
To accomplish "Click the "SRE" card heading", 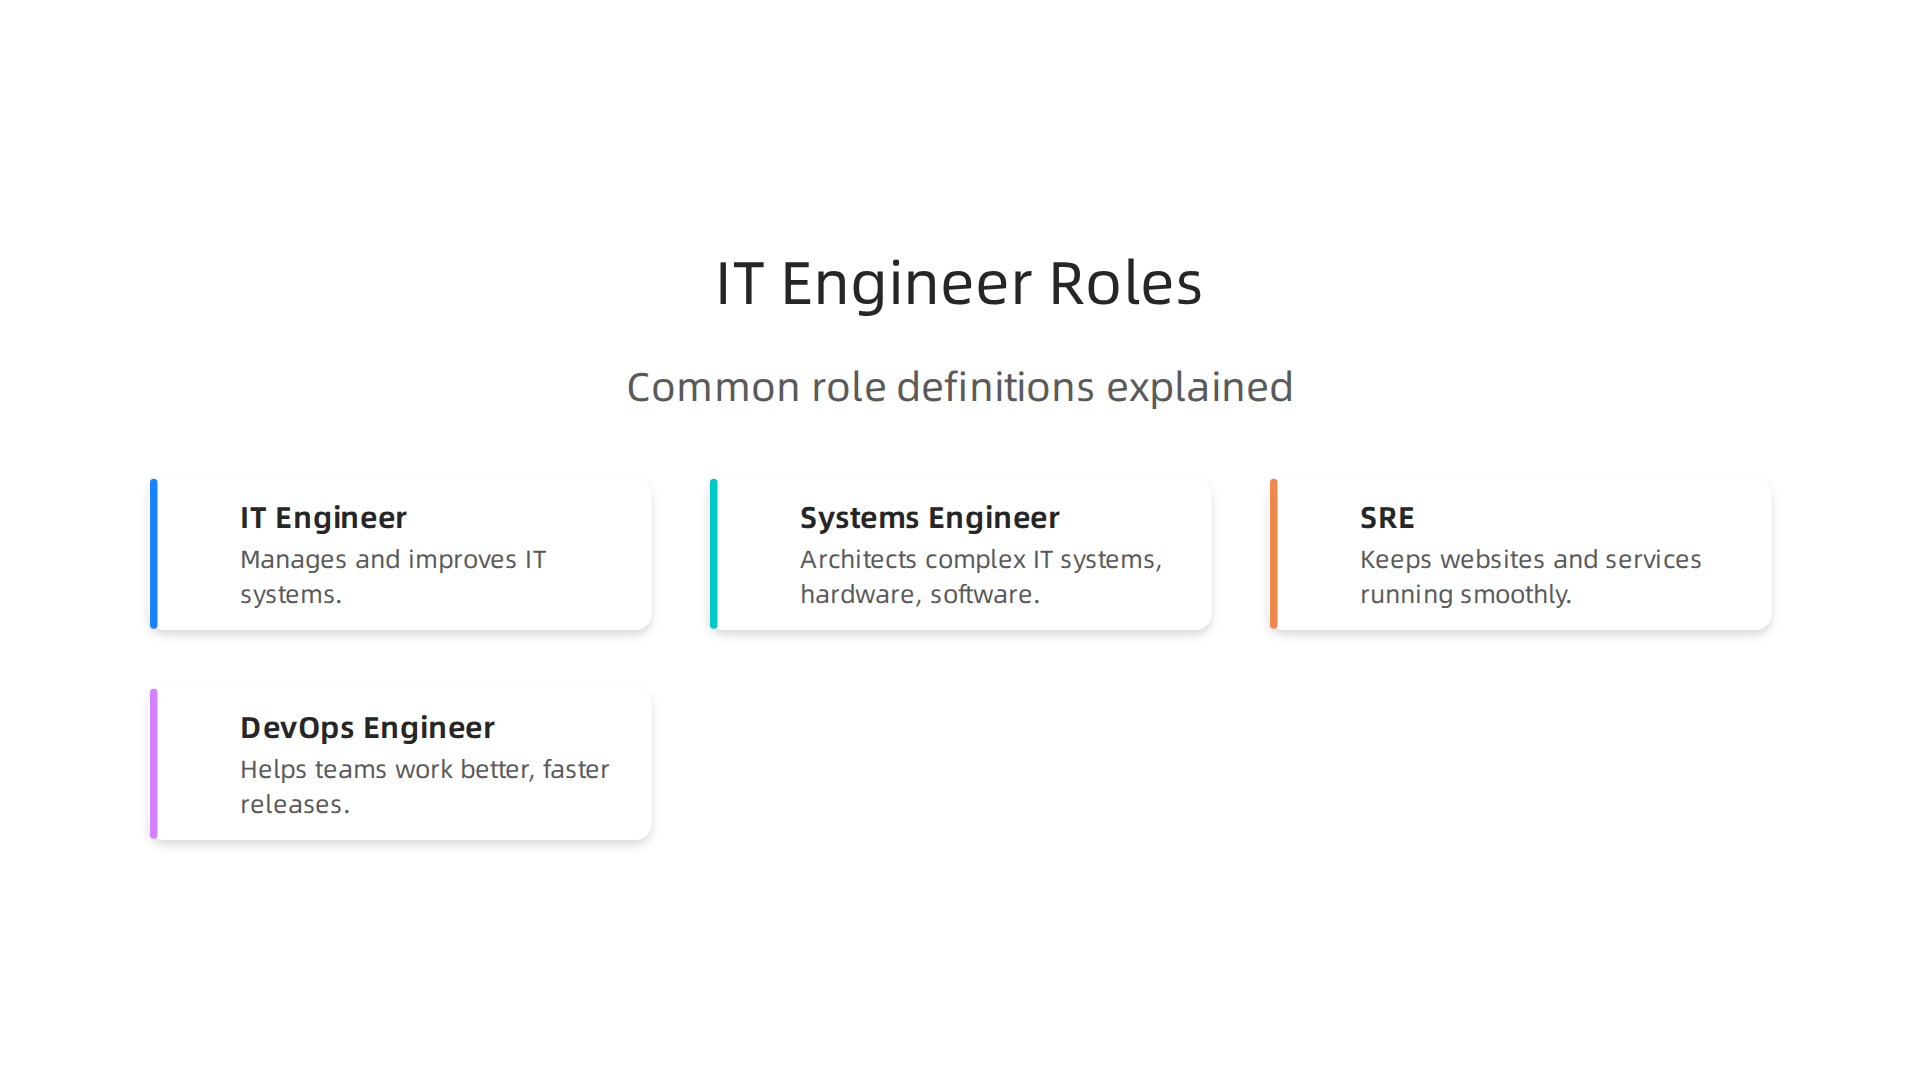I will pyautogui.click(x=1387, y=518).
